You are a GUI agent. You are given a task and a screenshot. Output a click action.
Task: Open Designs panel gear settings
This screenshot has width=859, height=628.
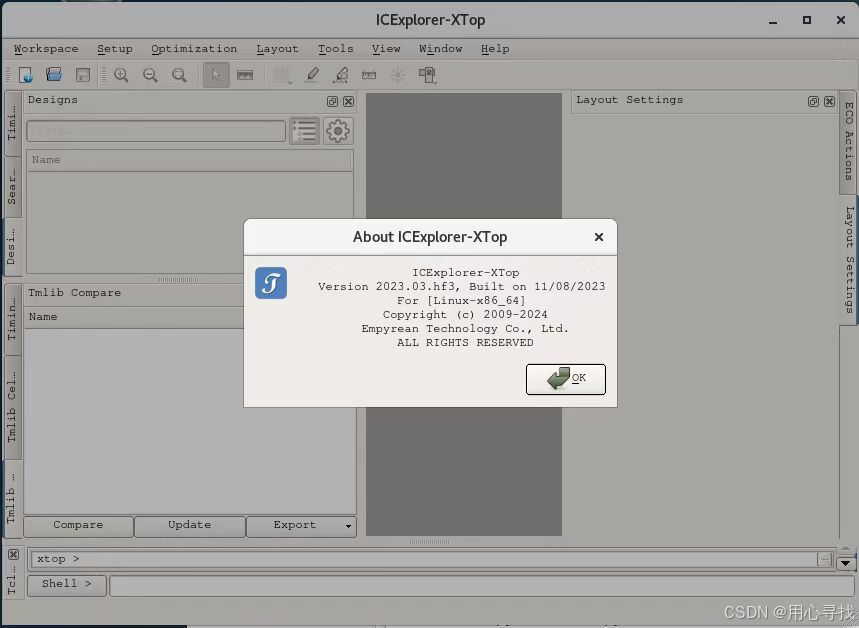(x=338, y=131)
